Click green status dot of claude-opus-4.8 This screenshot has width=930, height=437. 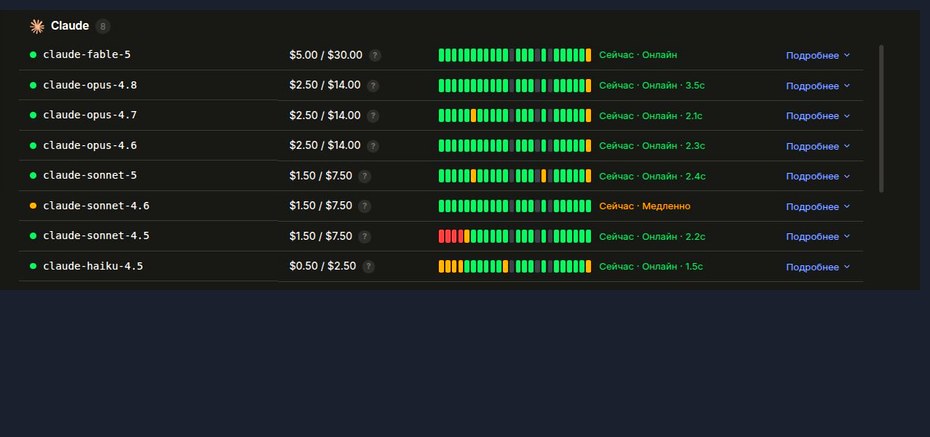tap(33, 85)
